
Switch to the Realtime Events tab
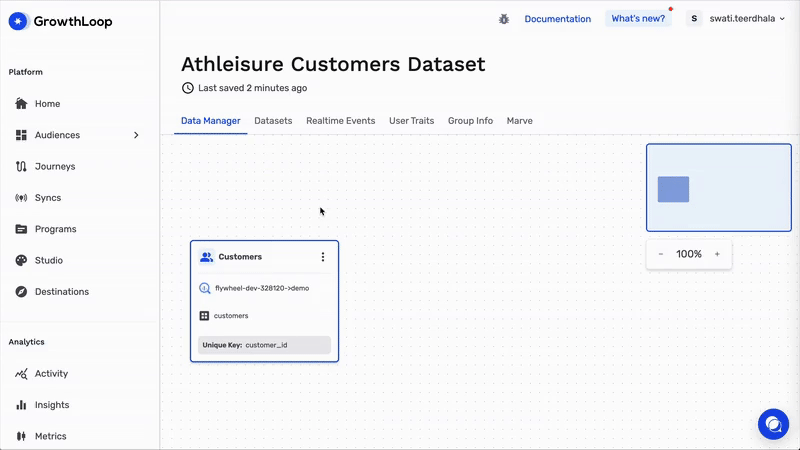pyautogui.click(x=340, y=121)
